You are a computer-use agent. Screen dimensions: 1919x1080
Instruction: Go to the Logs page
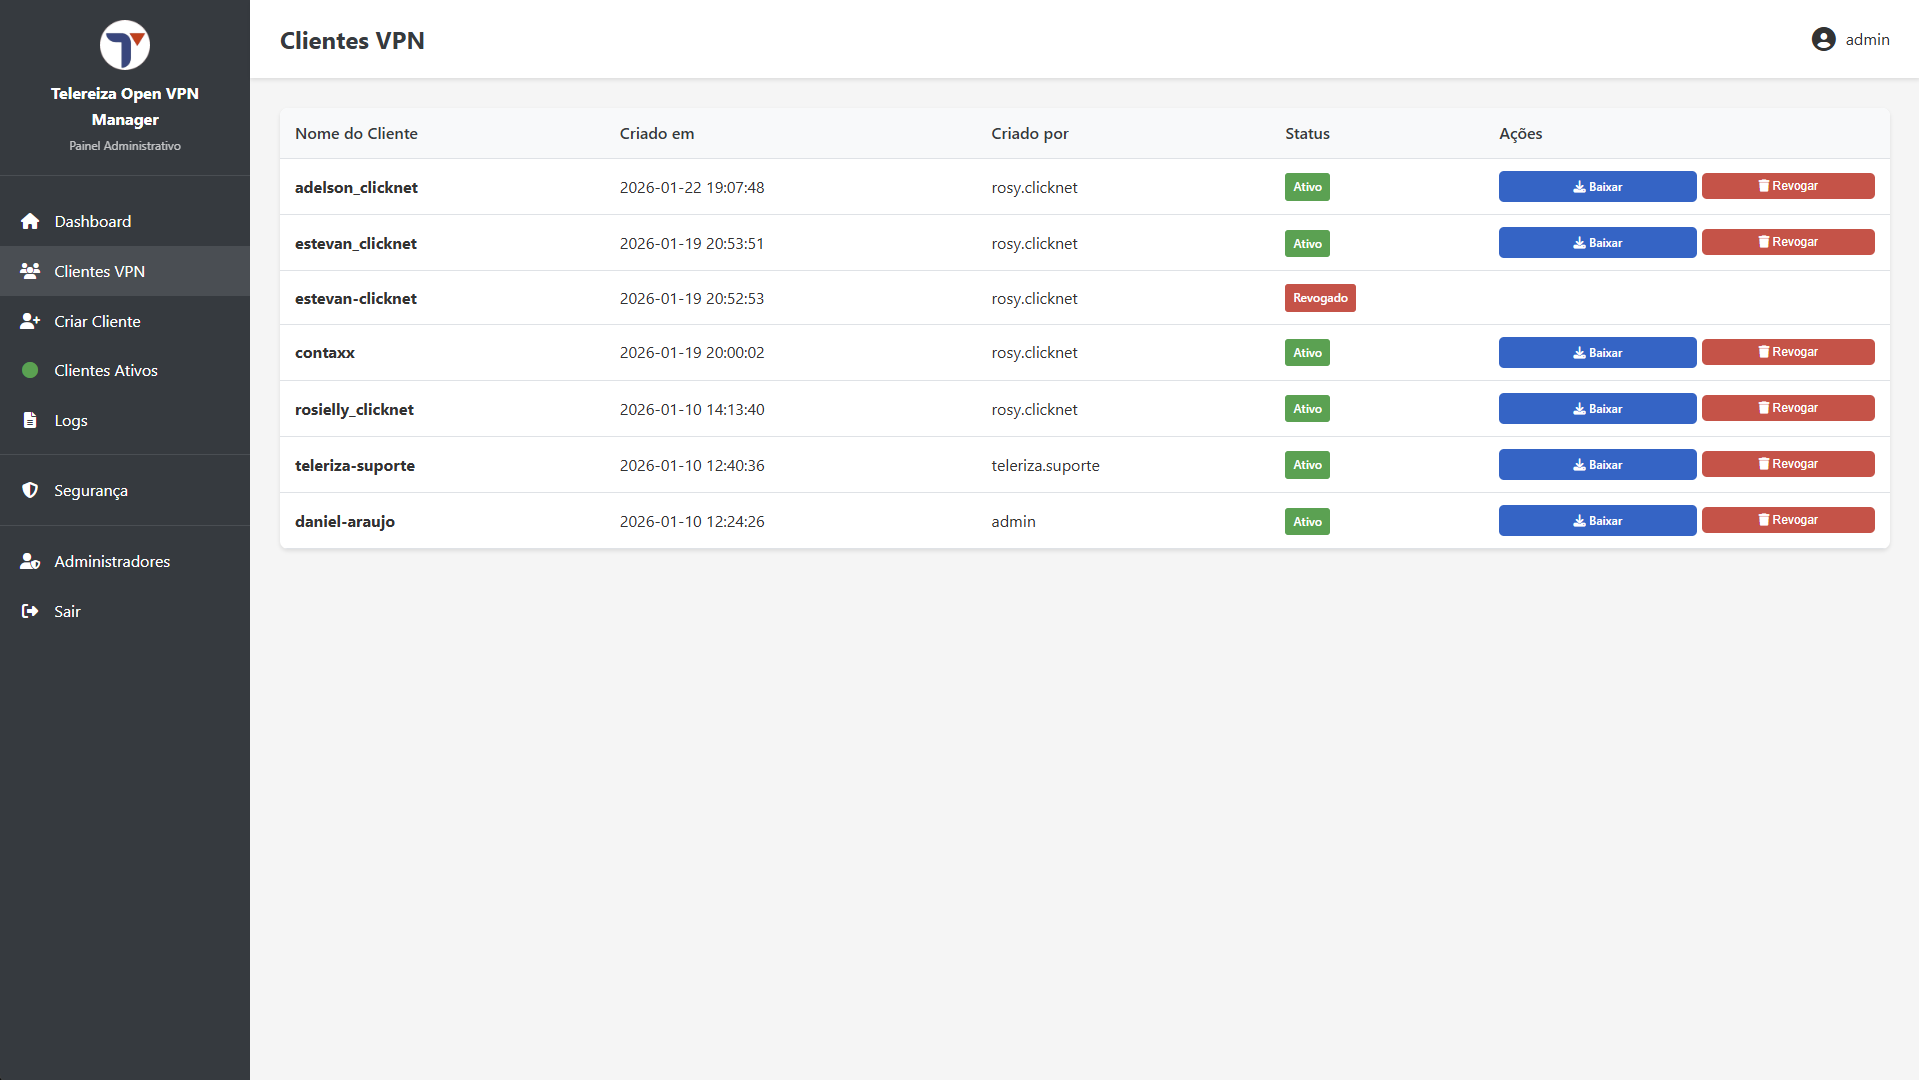[71, 420]
